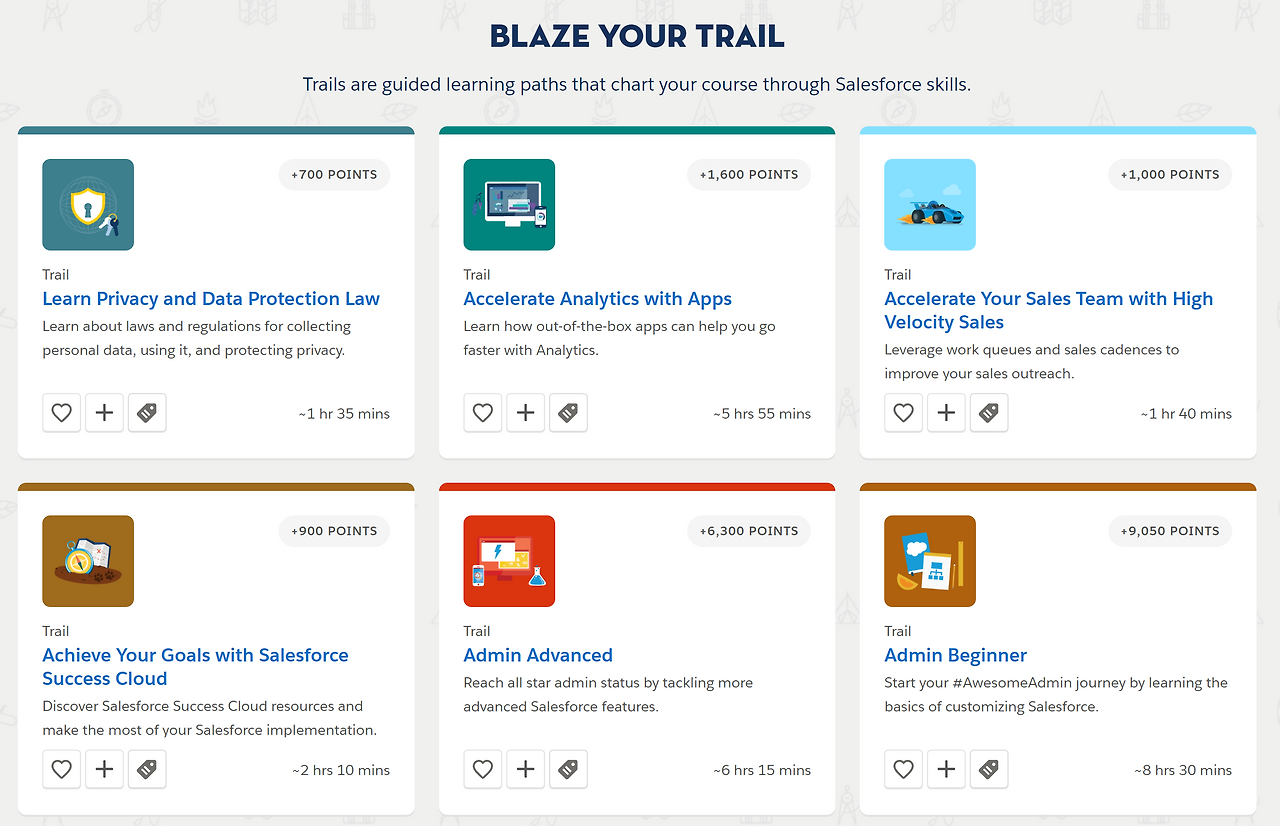Click the compass and map Success Cloud thumbnail
Screen dimensions: 1280x826
[x=88, y=561]
